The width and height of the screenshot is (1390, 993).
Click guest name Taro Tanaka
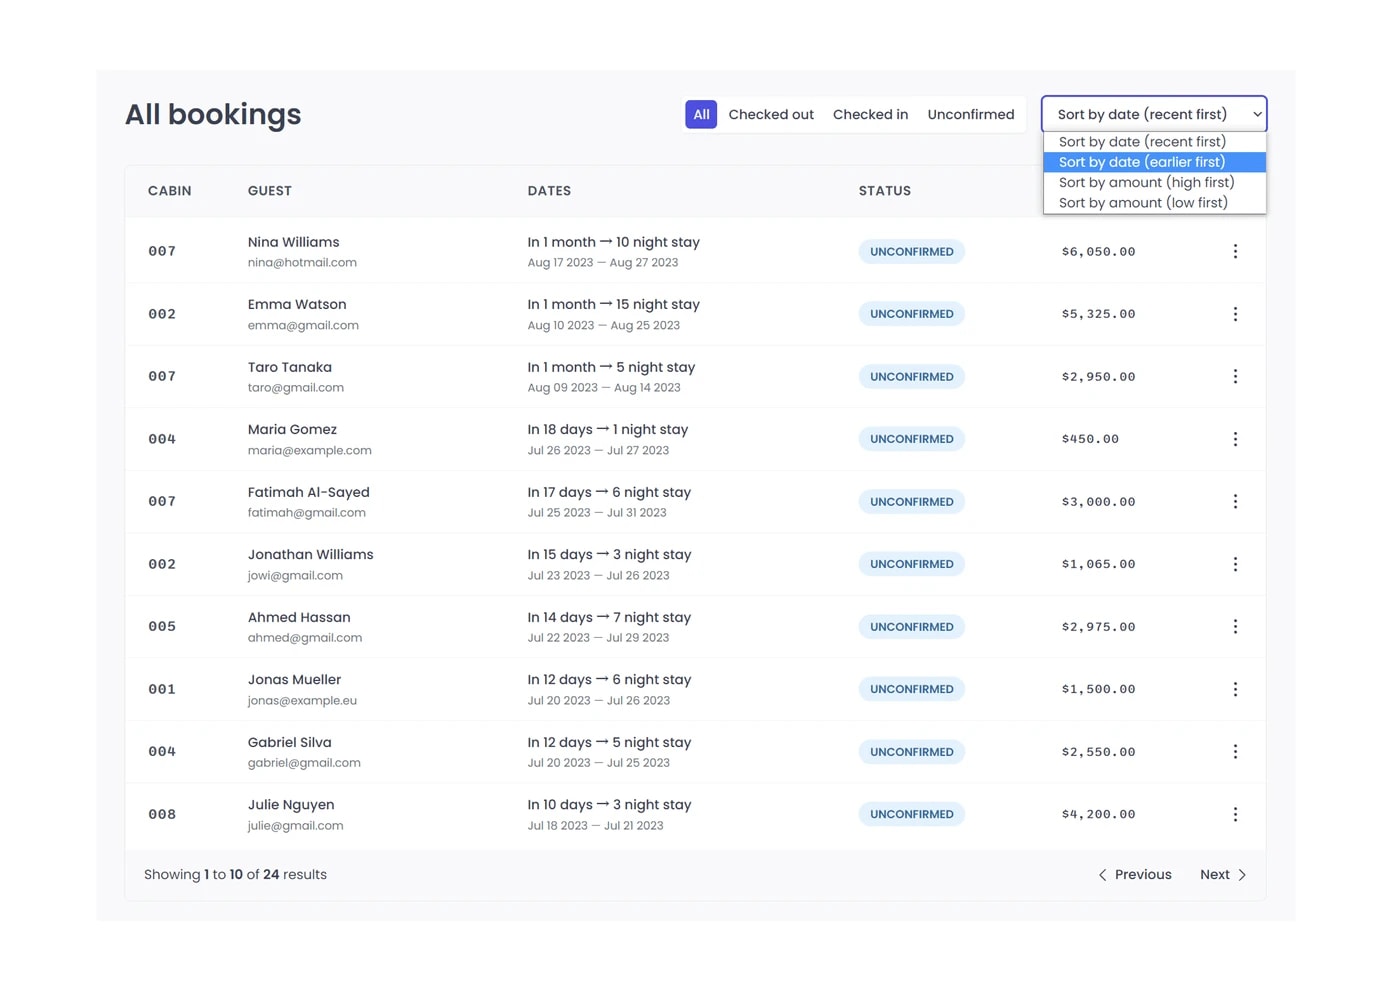(x=290, y=367)
